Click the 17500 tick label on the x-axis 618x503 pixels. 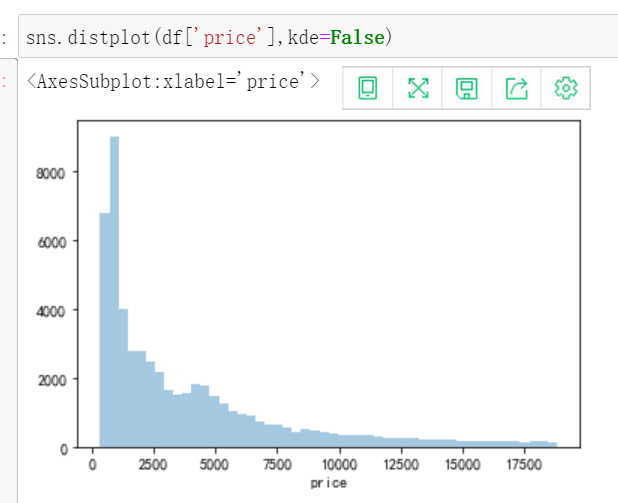pyautogui.click(x=524, y=465)
